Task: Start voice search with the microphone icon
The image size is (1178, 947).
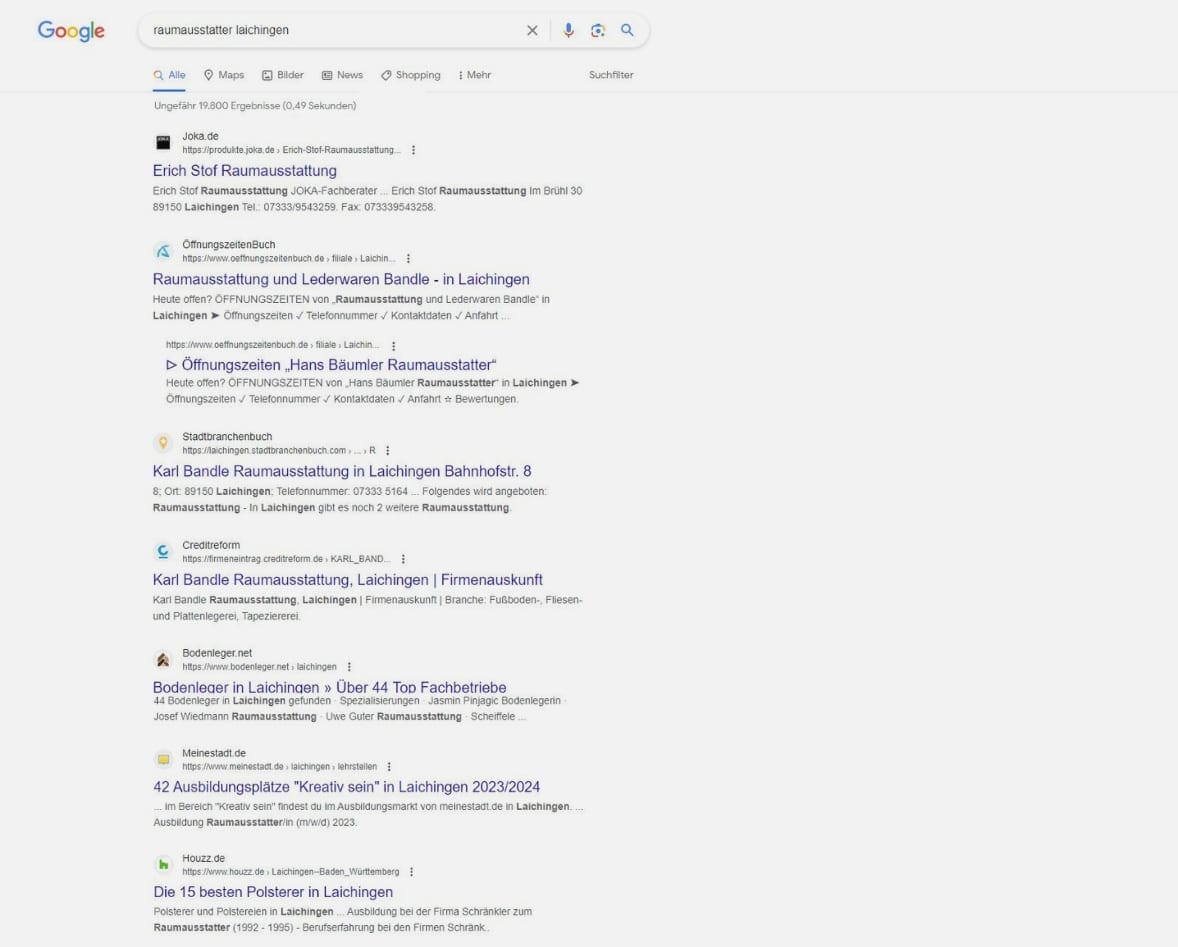Action: point(569,30)
